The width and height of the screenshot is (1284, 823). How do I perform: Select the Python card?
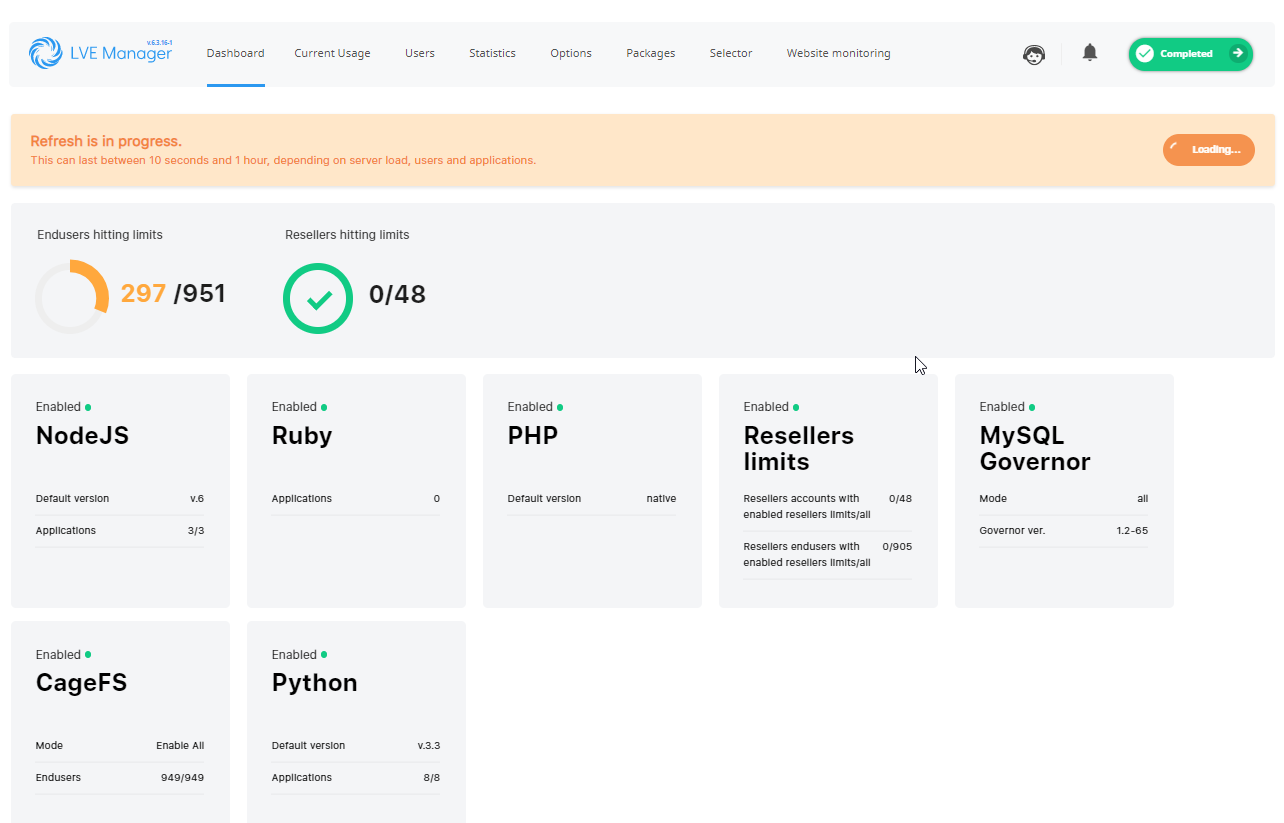coord(355,720)
